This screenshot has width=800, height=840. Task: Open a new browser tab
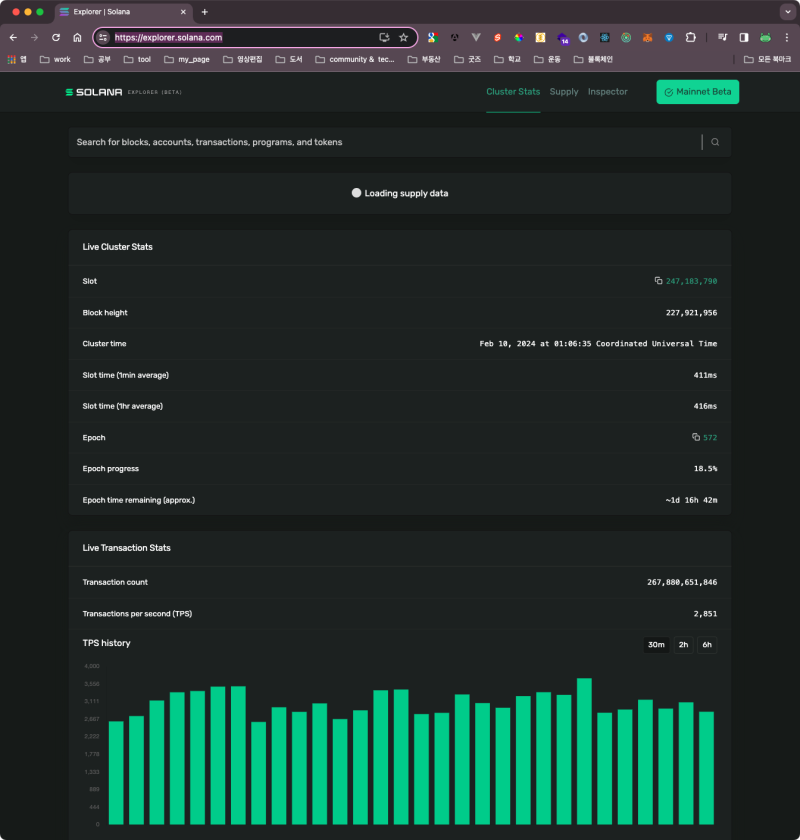point(205,12)
